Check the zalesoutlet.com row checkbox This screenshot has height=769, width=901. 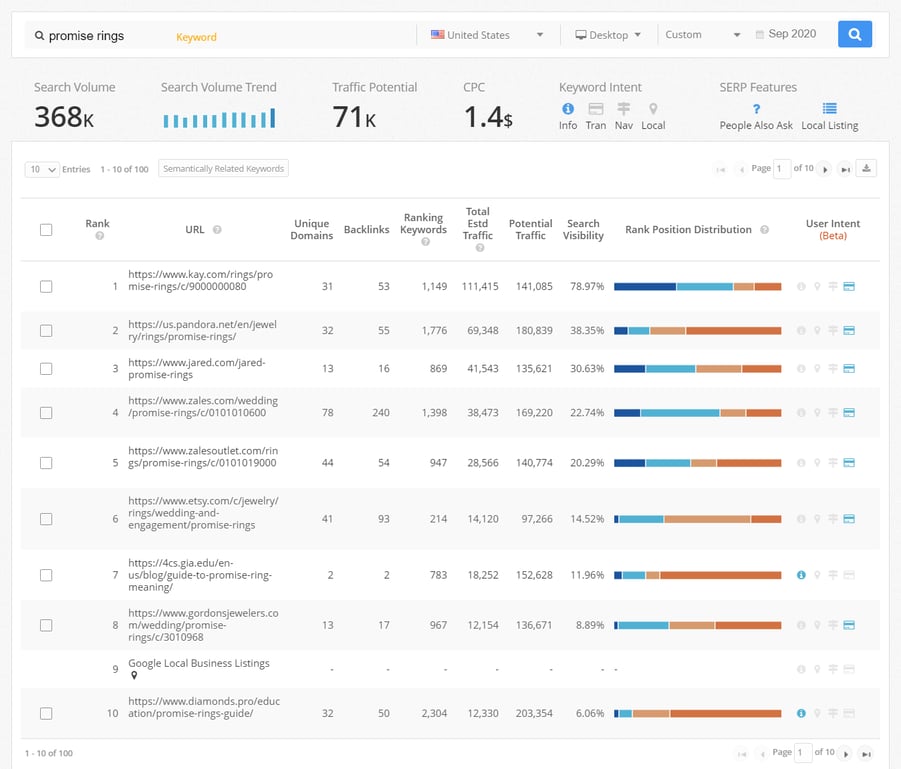coord(46,463)
